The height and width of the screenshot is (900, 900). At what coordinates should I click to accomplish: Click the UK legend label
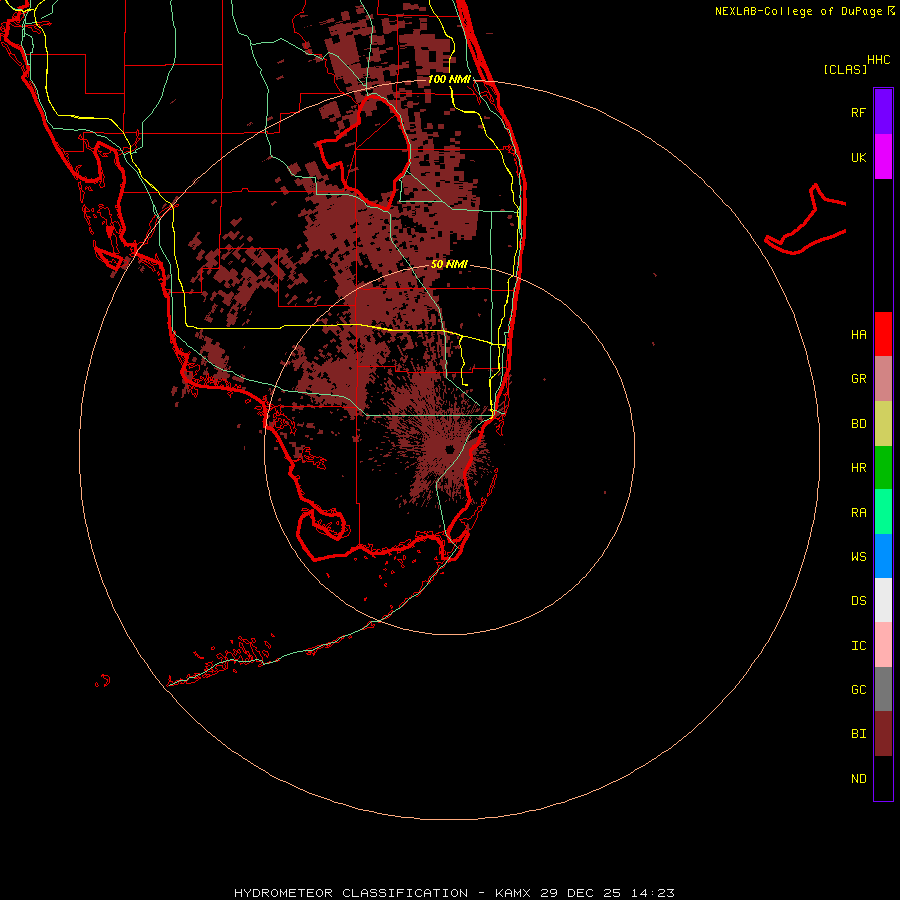click(x=858, y=158)
